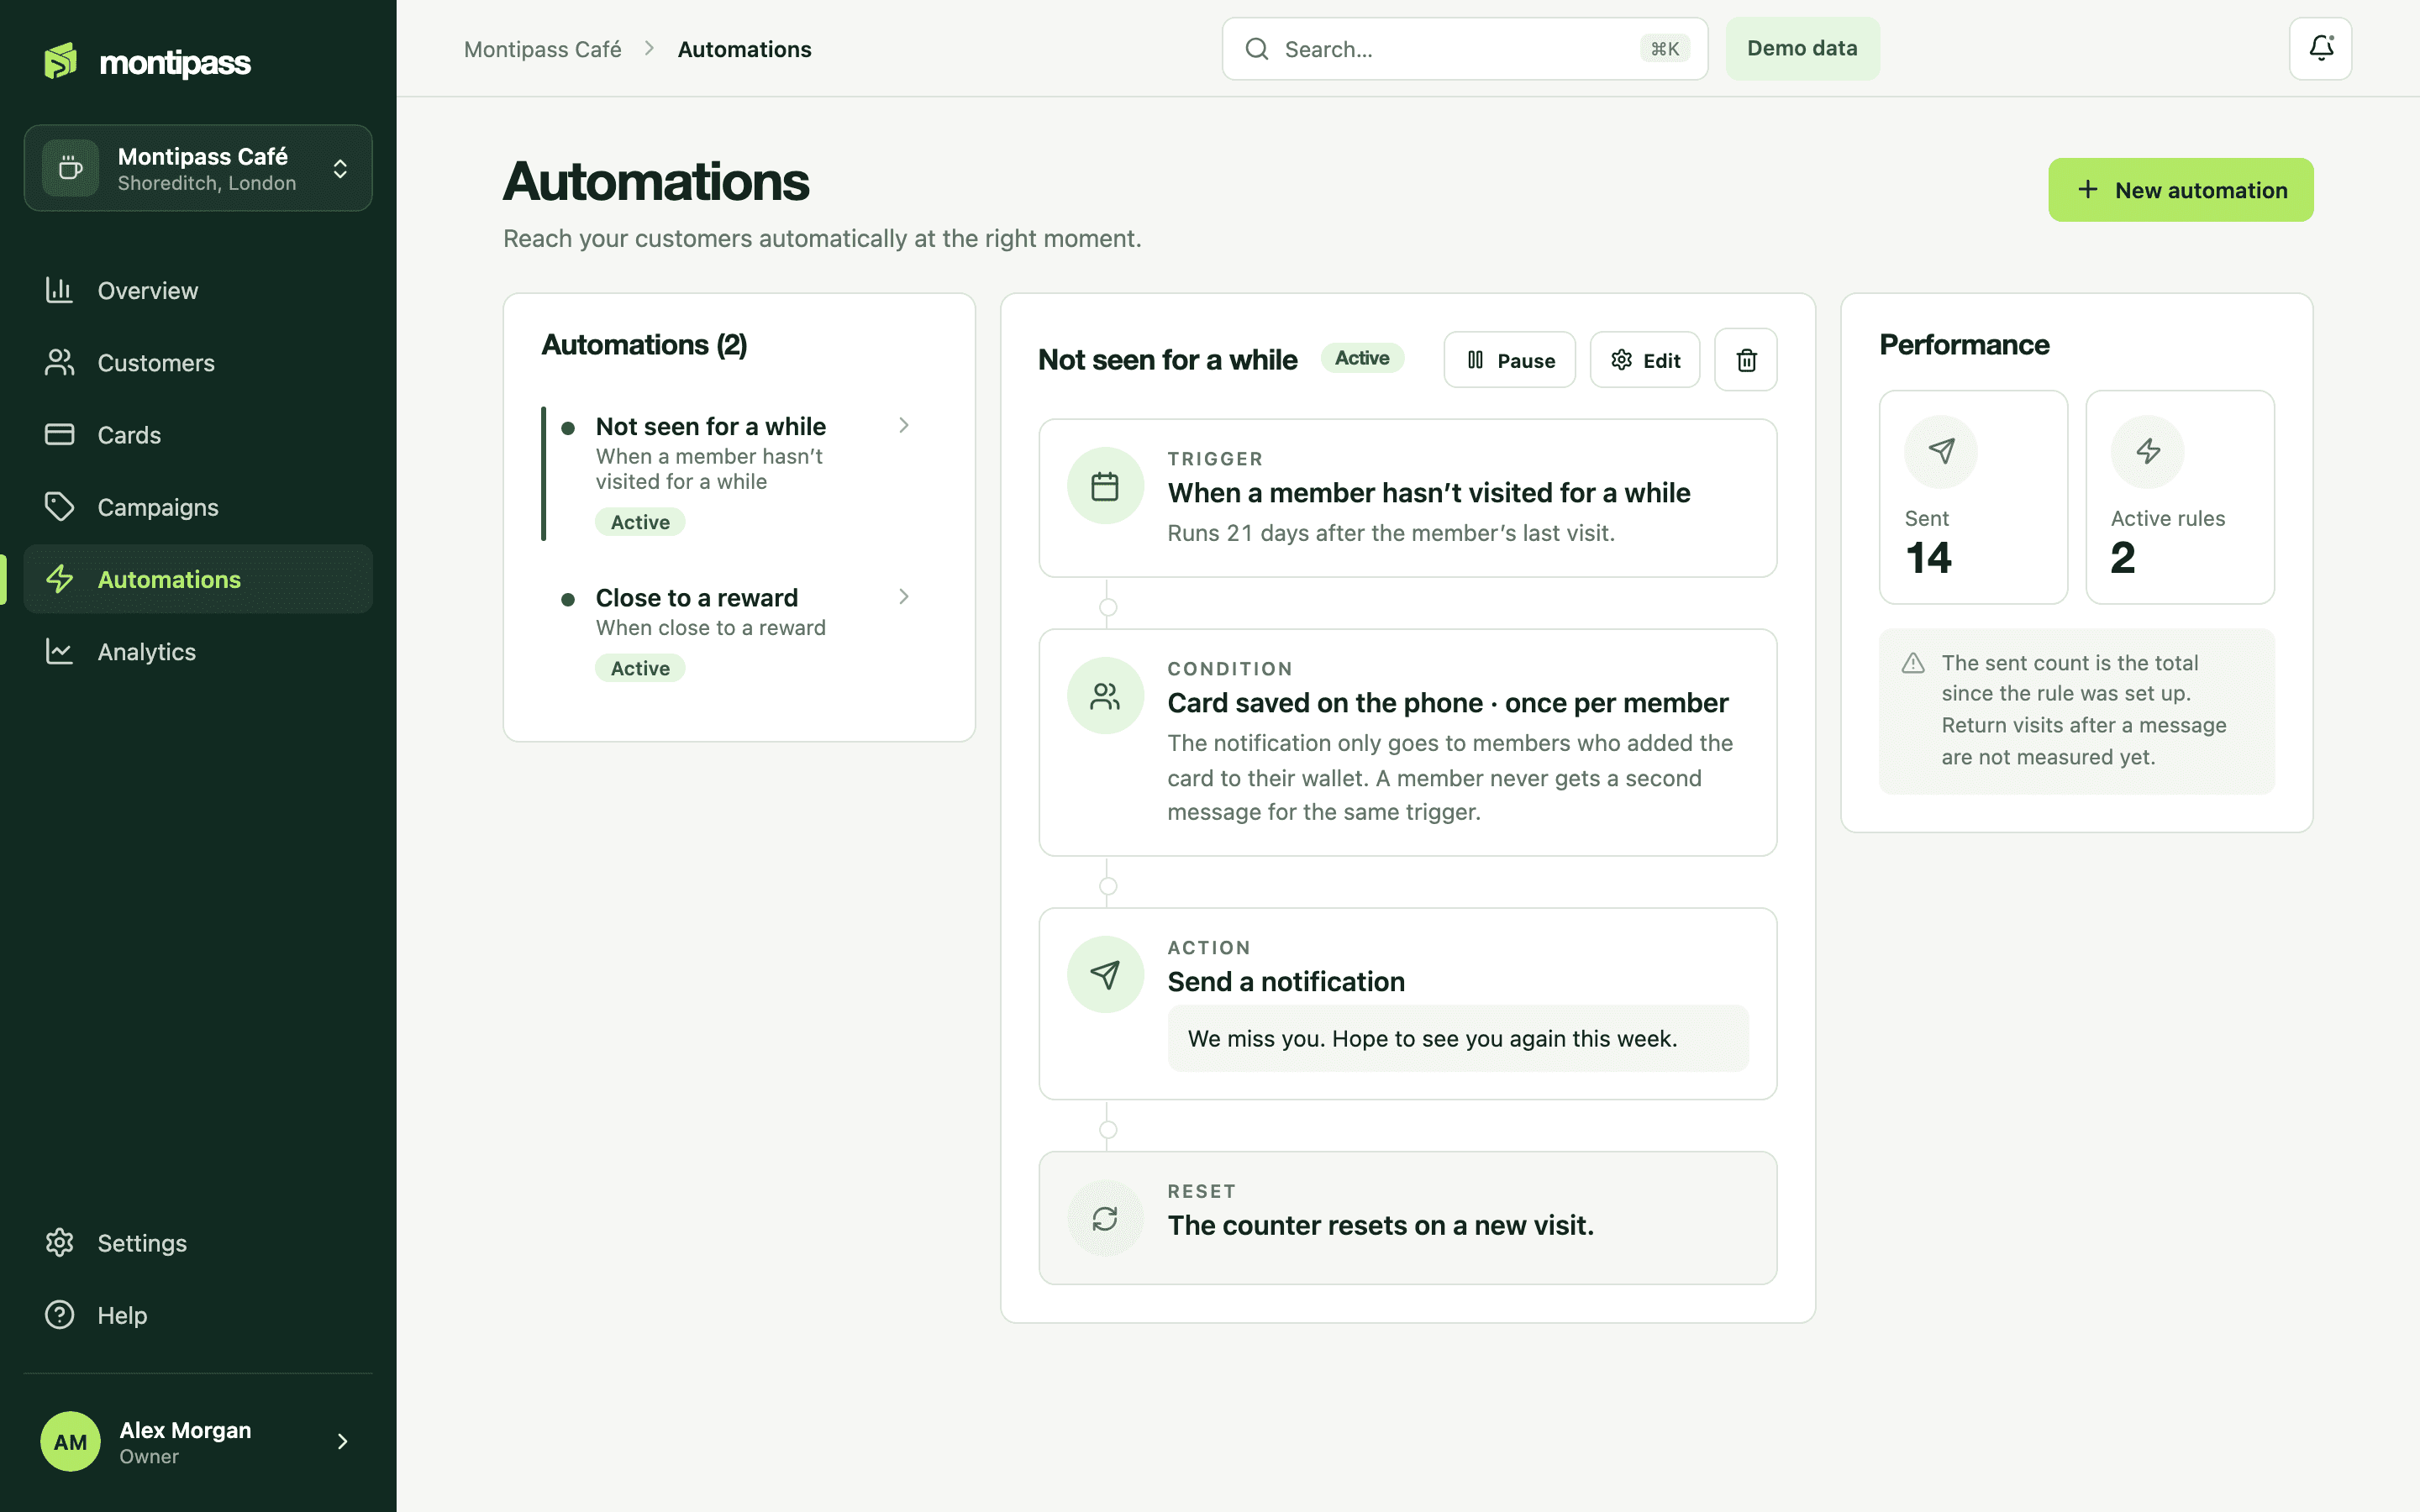
Task: Expand the 'Close to a reward' chevron
Action: point(904,597)
